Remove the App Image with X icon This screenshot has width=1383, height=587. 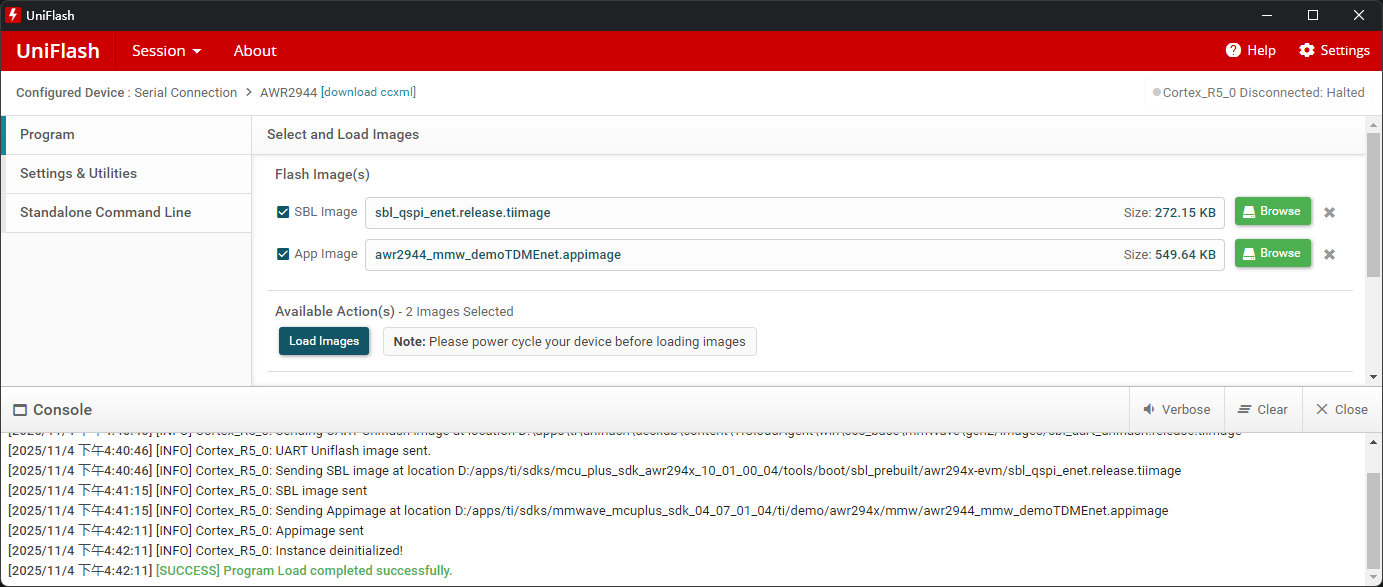click(x=1329, y=254)
